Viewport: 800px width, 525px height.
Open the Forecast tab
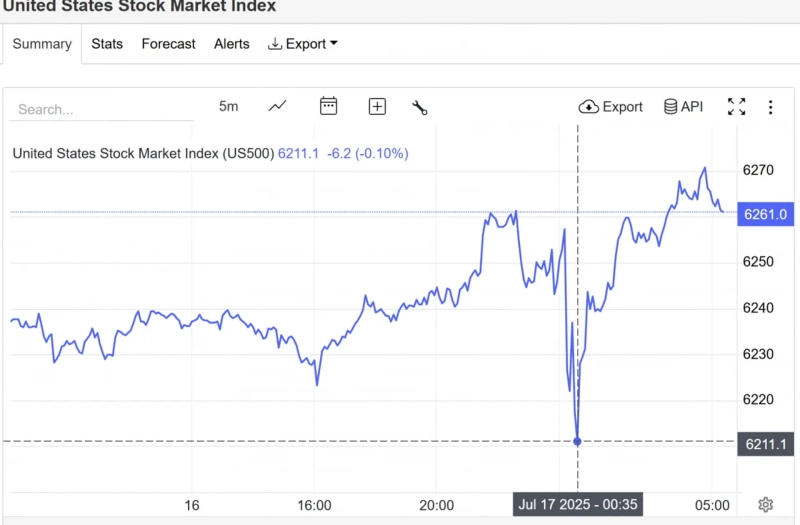(168, 44)
